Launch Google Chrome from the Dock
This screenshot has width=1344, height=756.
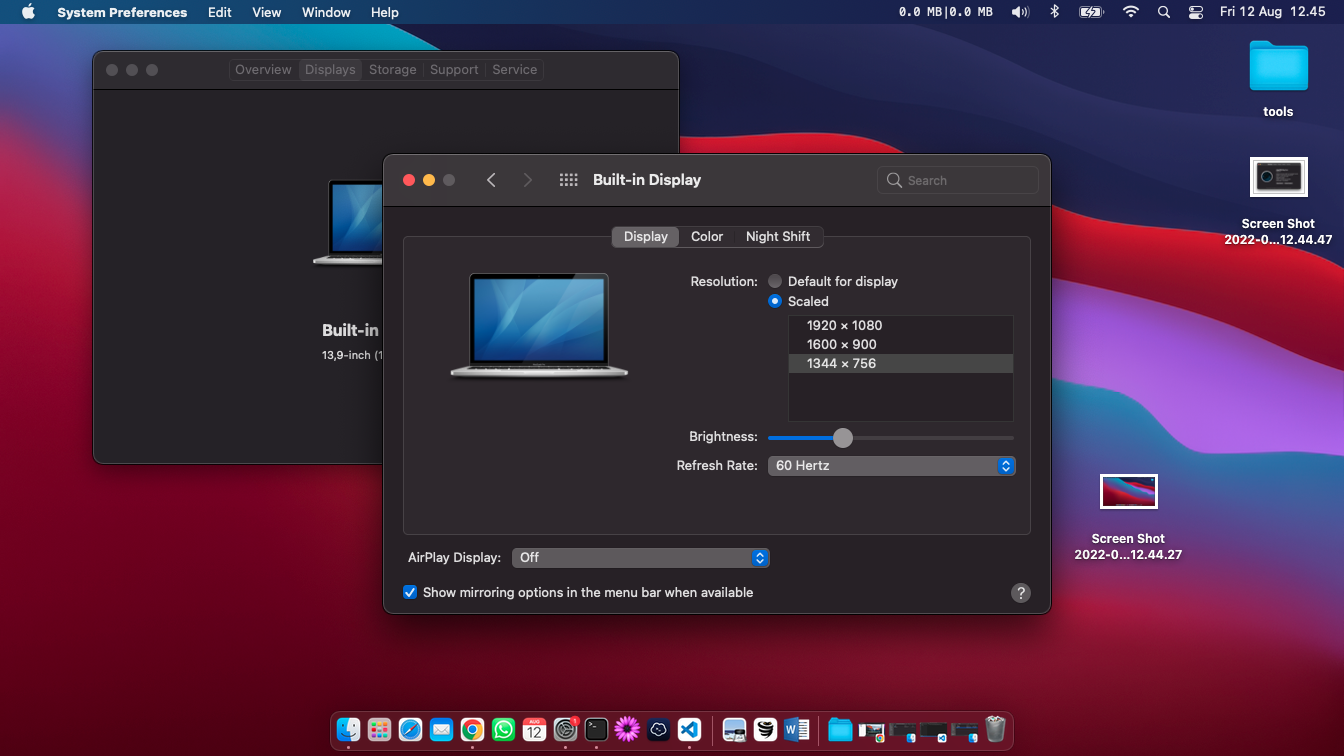click(472, 730)
